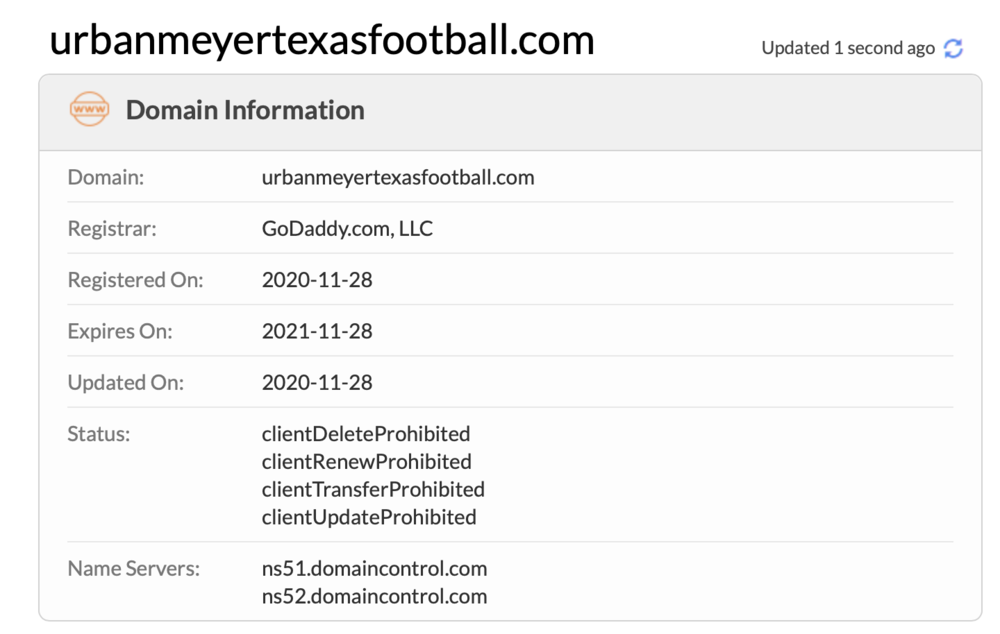Click the clientTransferProhibited status
The image size is (1000, 634).
[373, 490]
